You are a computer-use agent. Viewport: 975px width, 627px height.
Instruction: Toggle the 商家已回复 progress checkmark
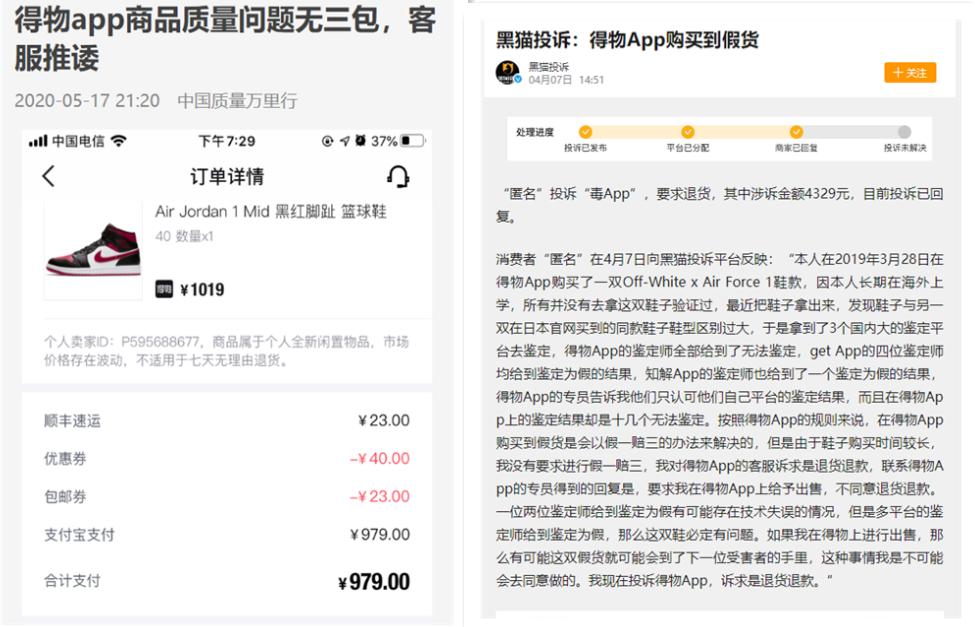(x=796, y=131)
